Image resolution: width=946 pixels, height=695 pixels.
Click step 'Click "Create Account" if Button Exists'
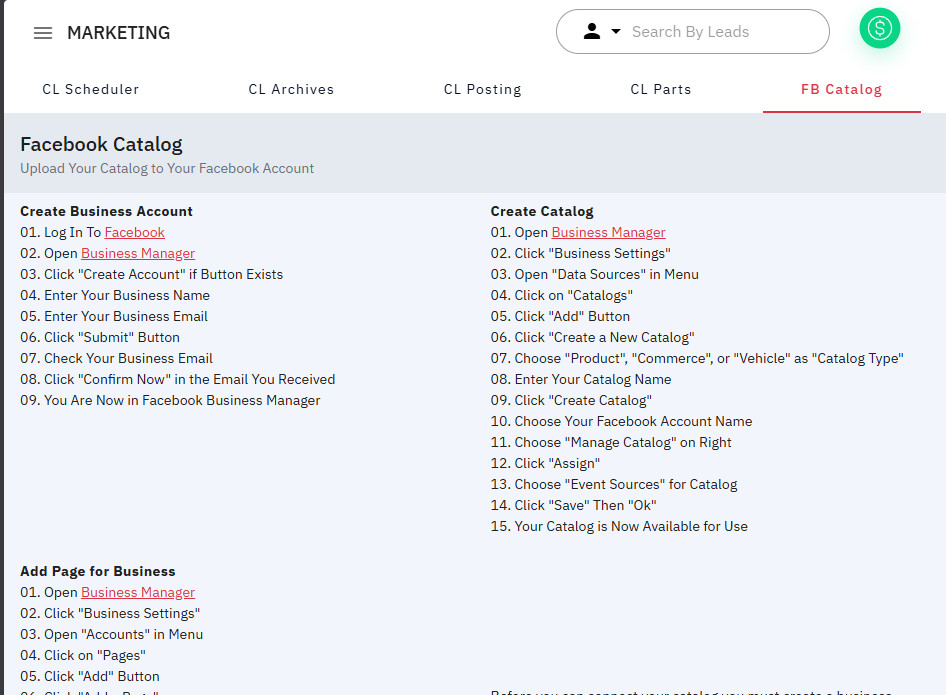(x=151, y=275)
